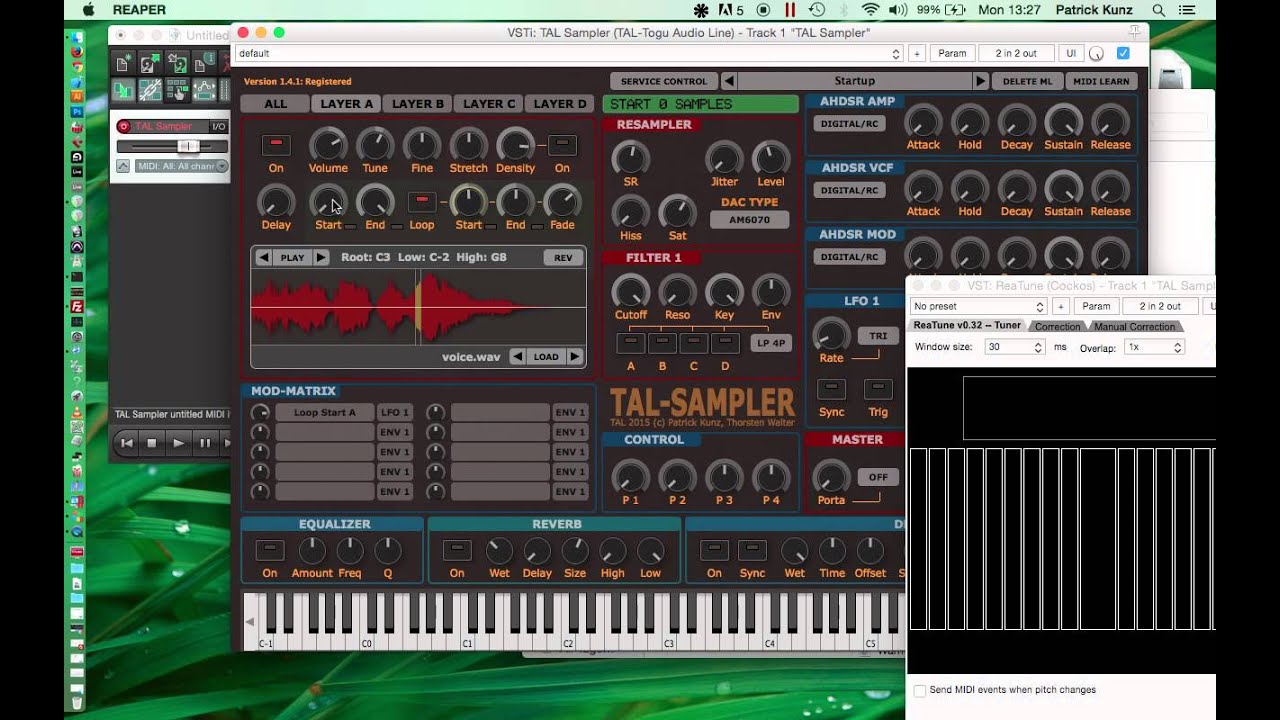Open the LFO 1 mod source selector
The height and width of the screenshot is (720, 1280).
click(x=394, y=412)
